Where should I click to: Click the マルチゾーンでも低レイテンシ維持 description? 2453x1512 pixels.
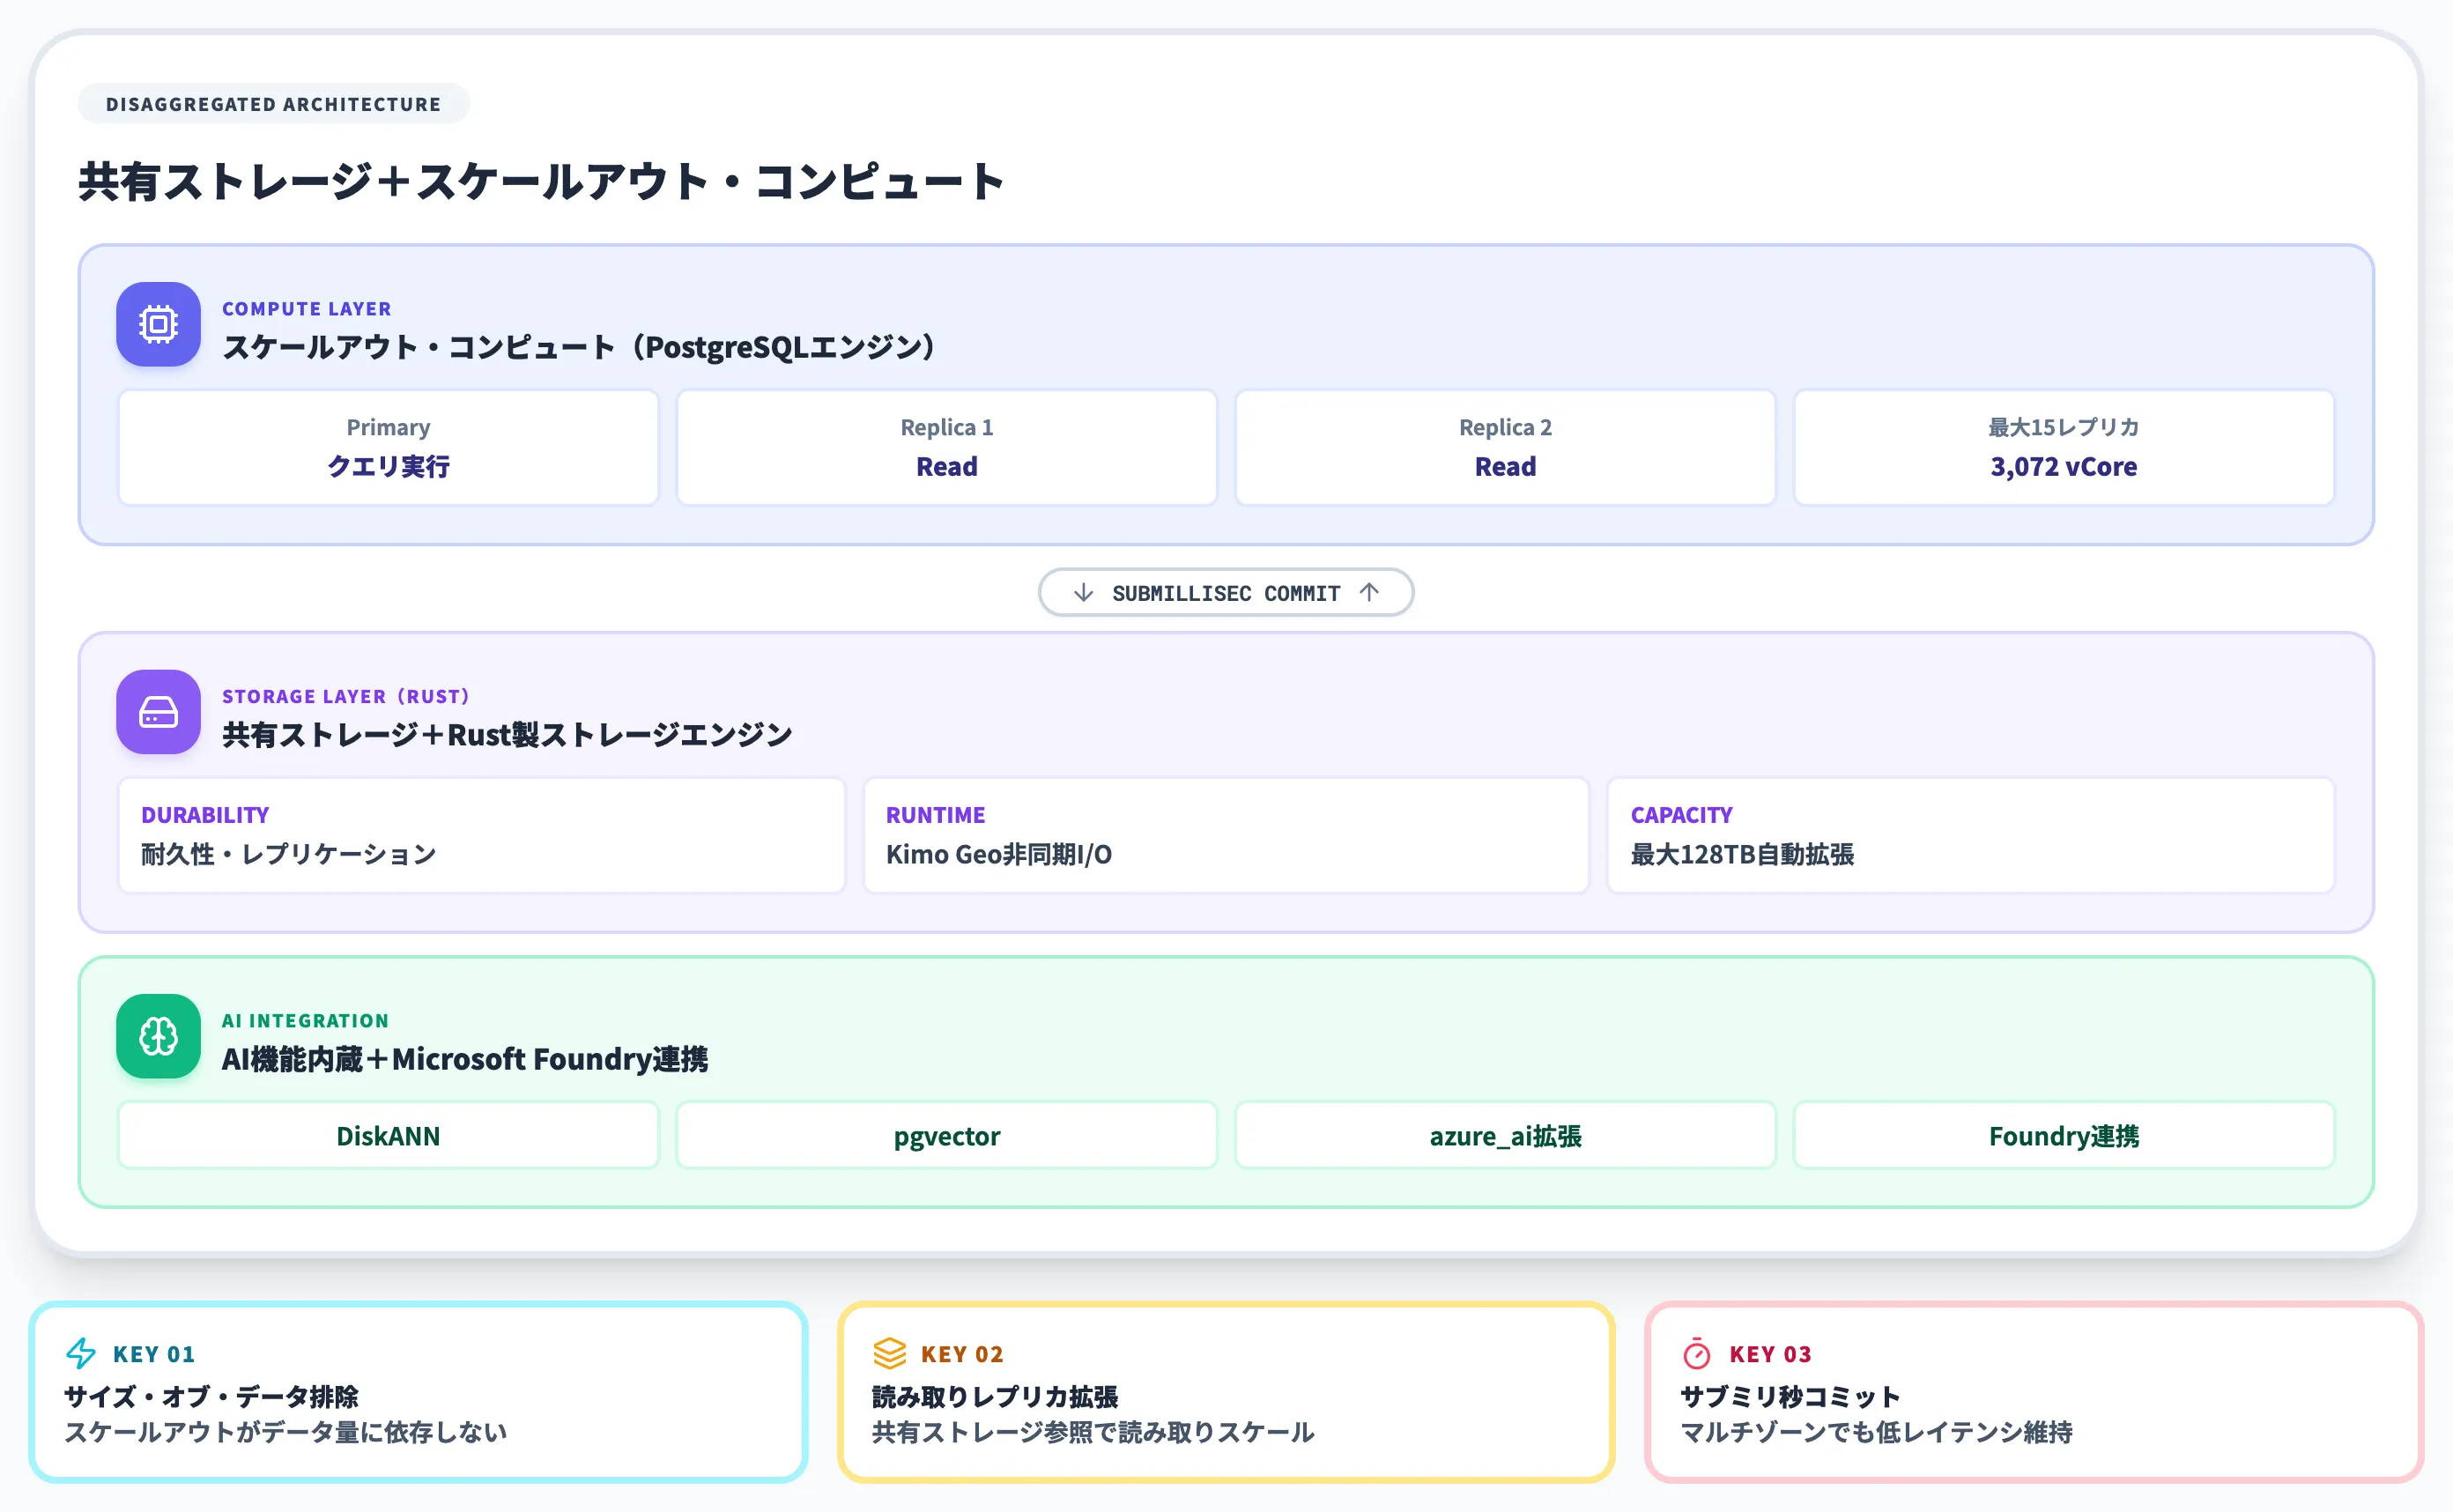(x=1877, y=1432)
